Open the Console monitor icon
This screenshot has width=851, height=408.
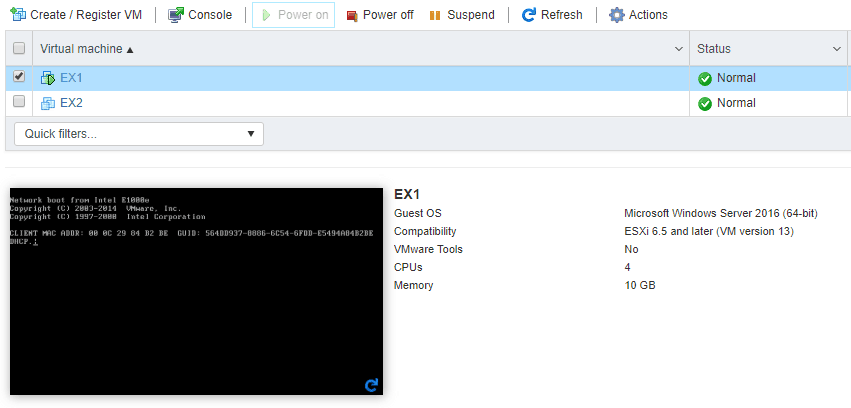coord(176,15)
